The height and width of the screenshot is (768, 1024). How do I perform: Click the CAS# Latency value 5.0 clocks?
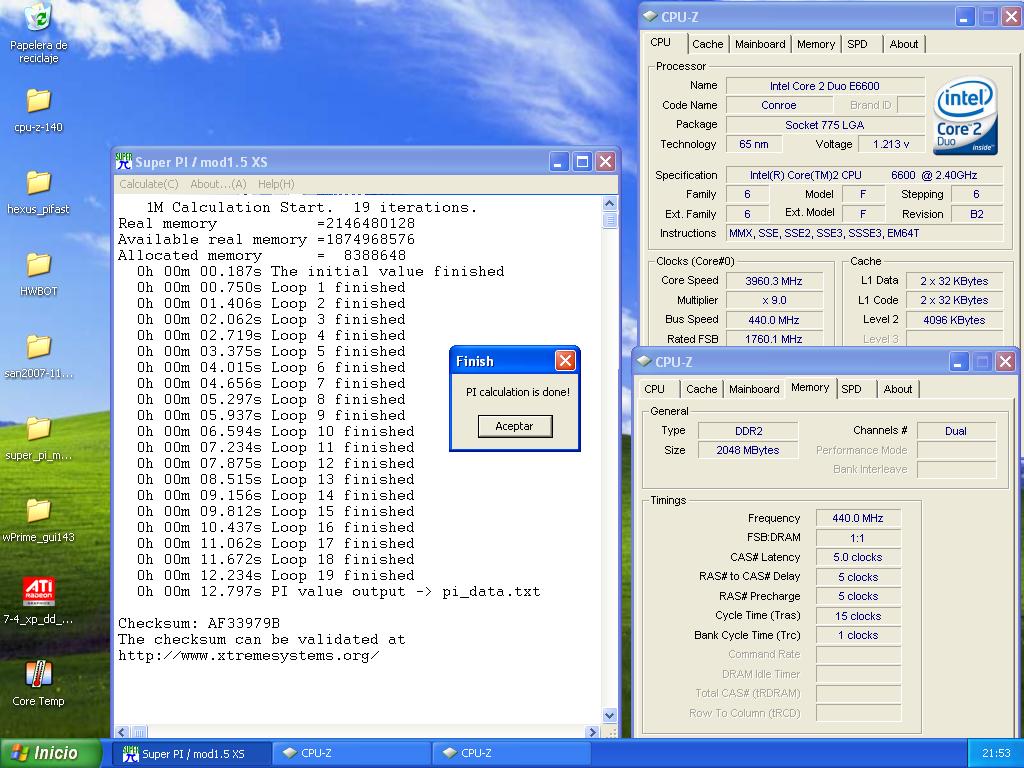click(857, 558)
